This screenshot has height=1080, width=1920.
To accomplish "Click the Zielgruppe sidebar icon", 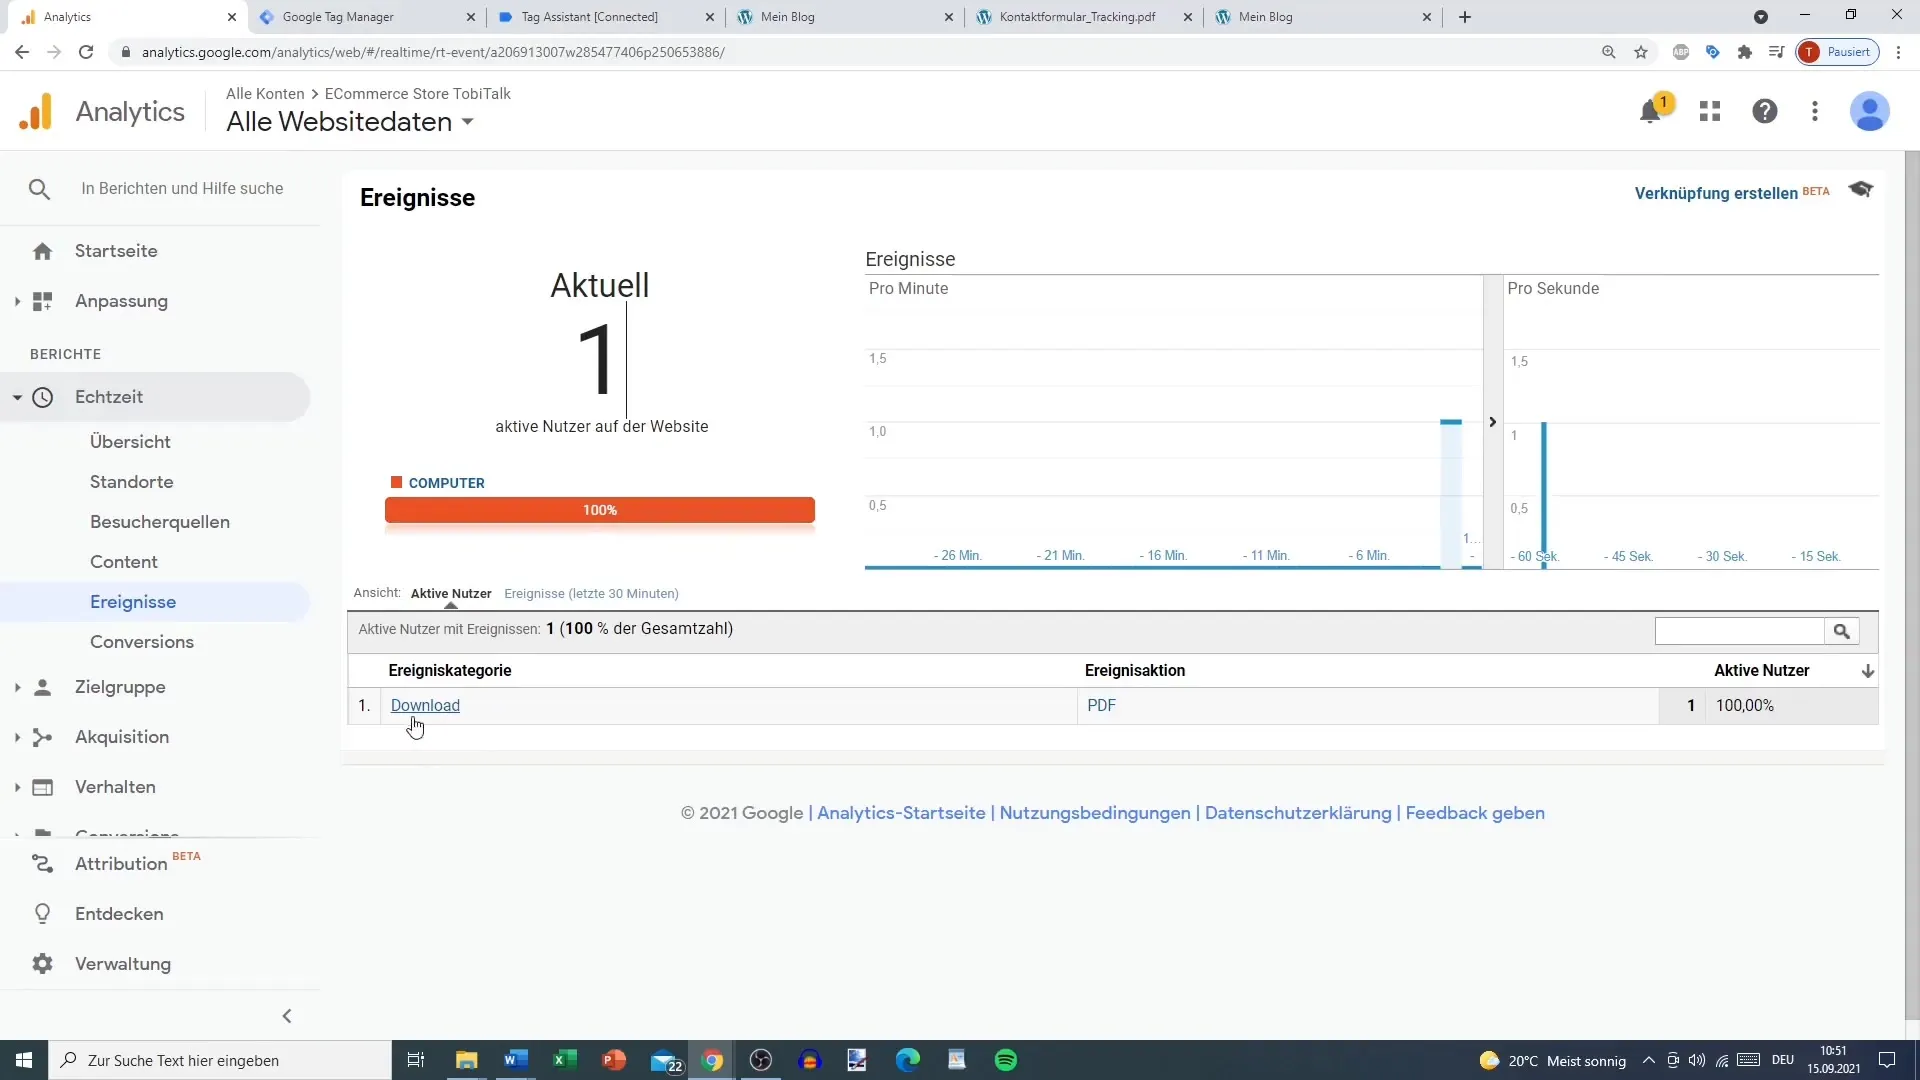I will (x=42, y=686).
